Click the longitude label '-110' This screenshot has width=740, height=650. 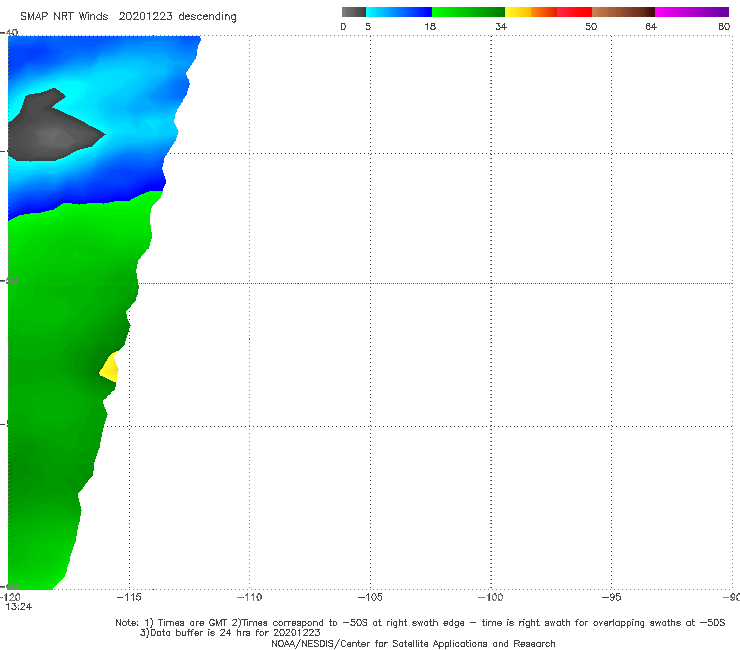249,597
